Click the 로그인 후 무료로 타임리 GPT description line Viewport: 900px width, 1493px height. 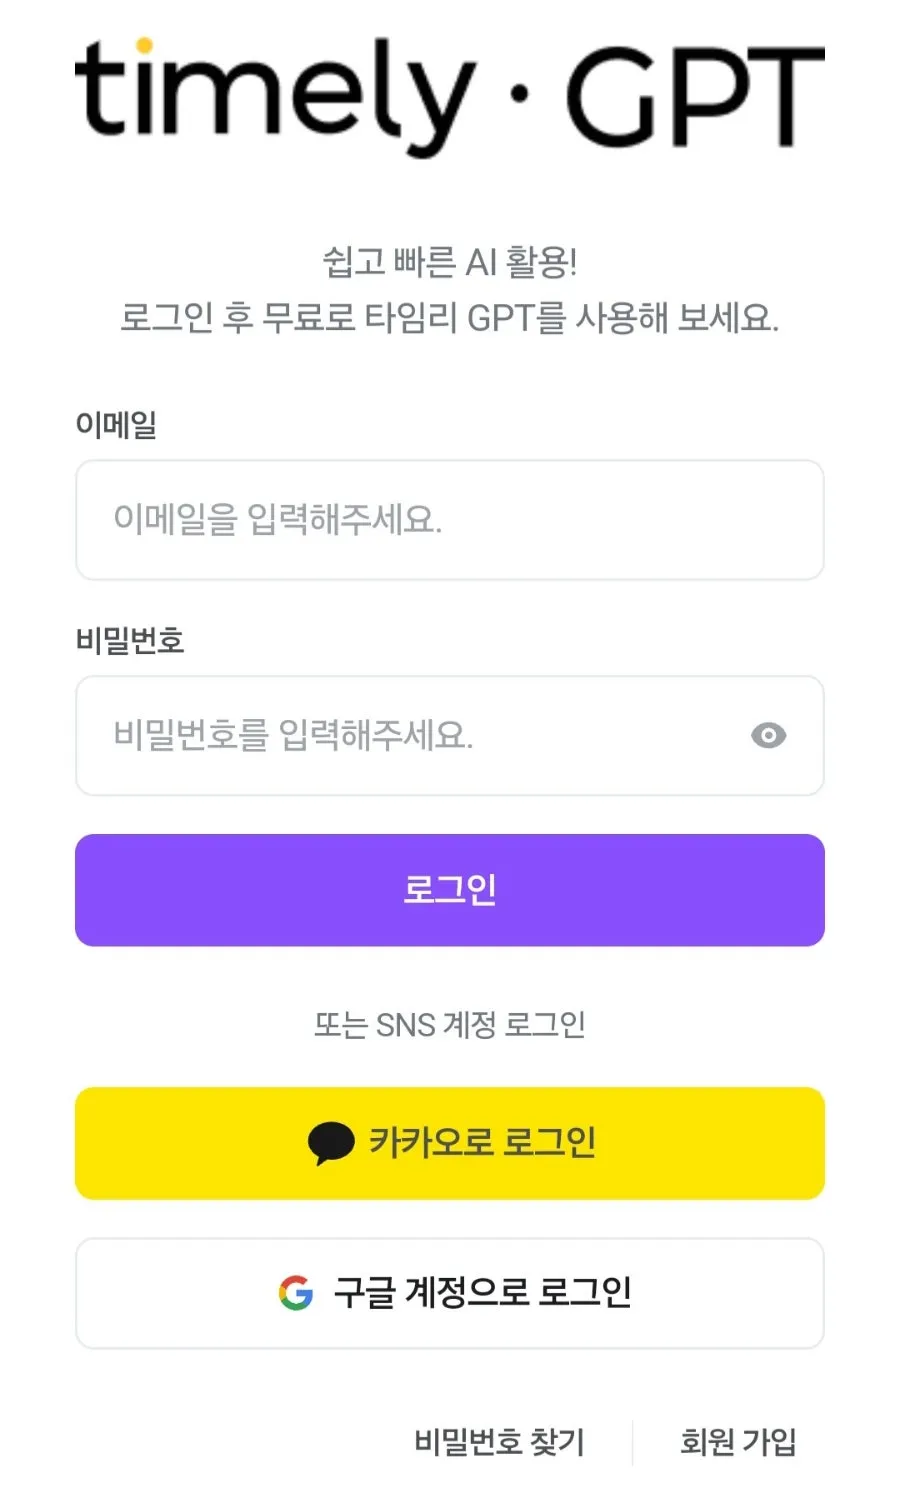(x=450, y=318)
